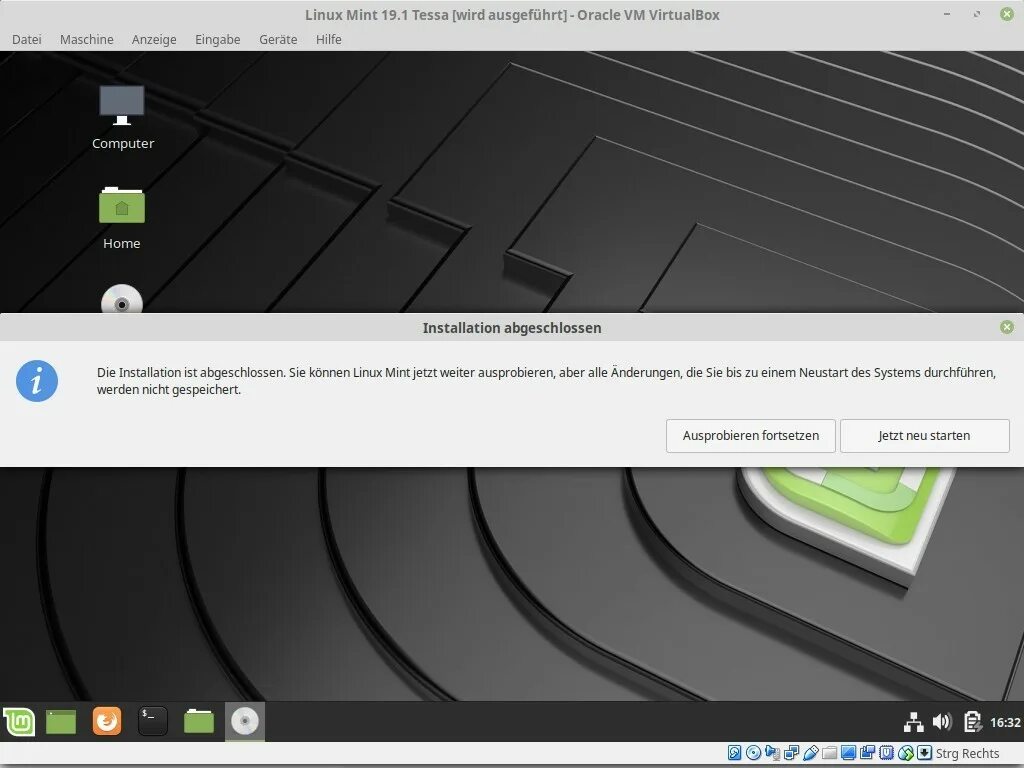
Task: Open the Computer desktop icon
Action: click(x=122, y=118)
